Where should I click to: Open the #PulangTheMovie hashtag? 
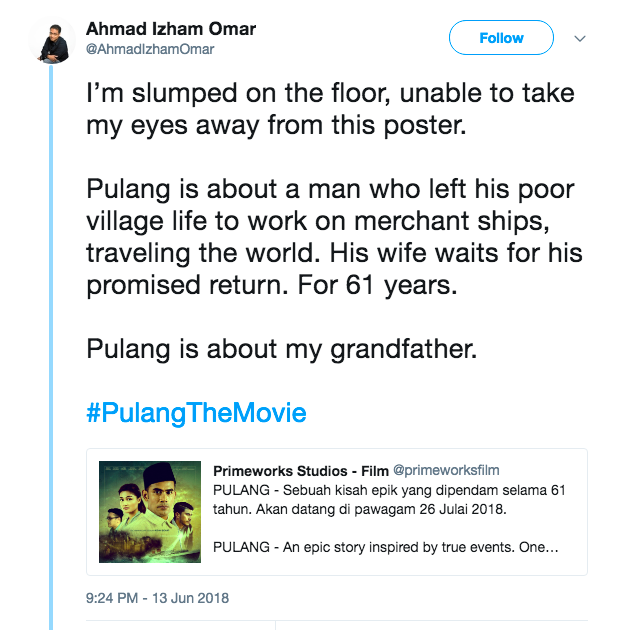pyautogui.click(x=196, y=413)
